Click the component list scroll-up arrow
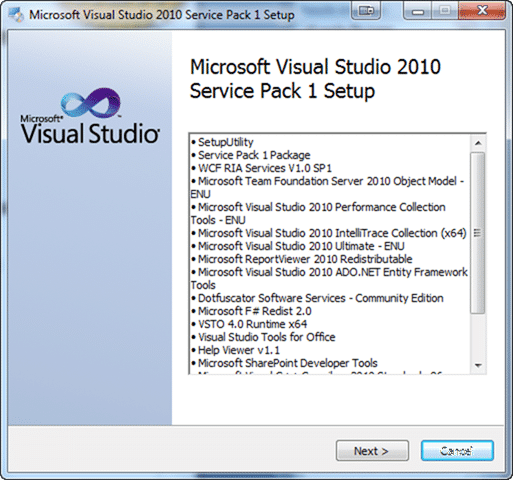This screenshot has height=480, width=513. 478,143
